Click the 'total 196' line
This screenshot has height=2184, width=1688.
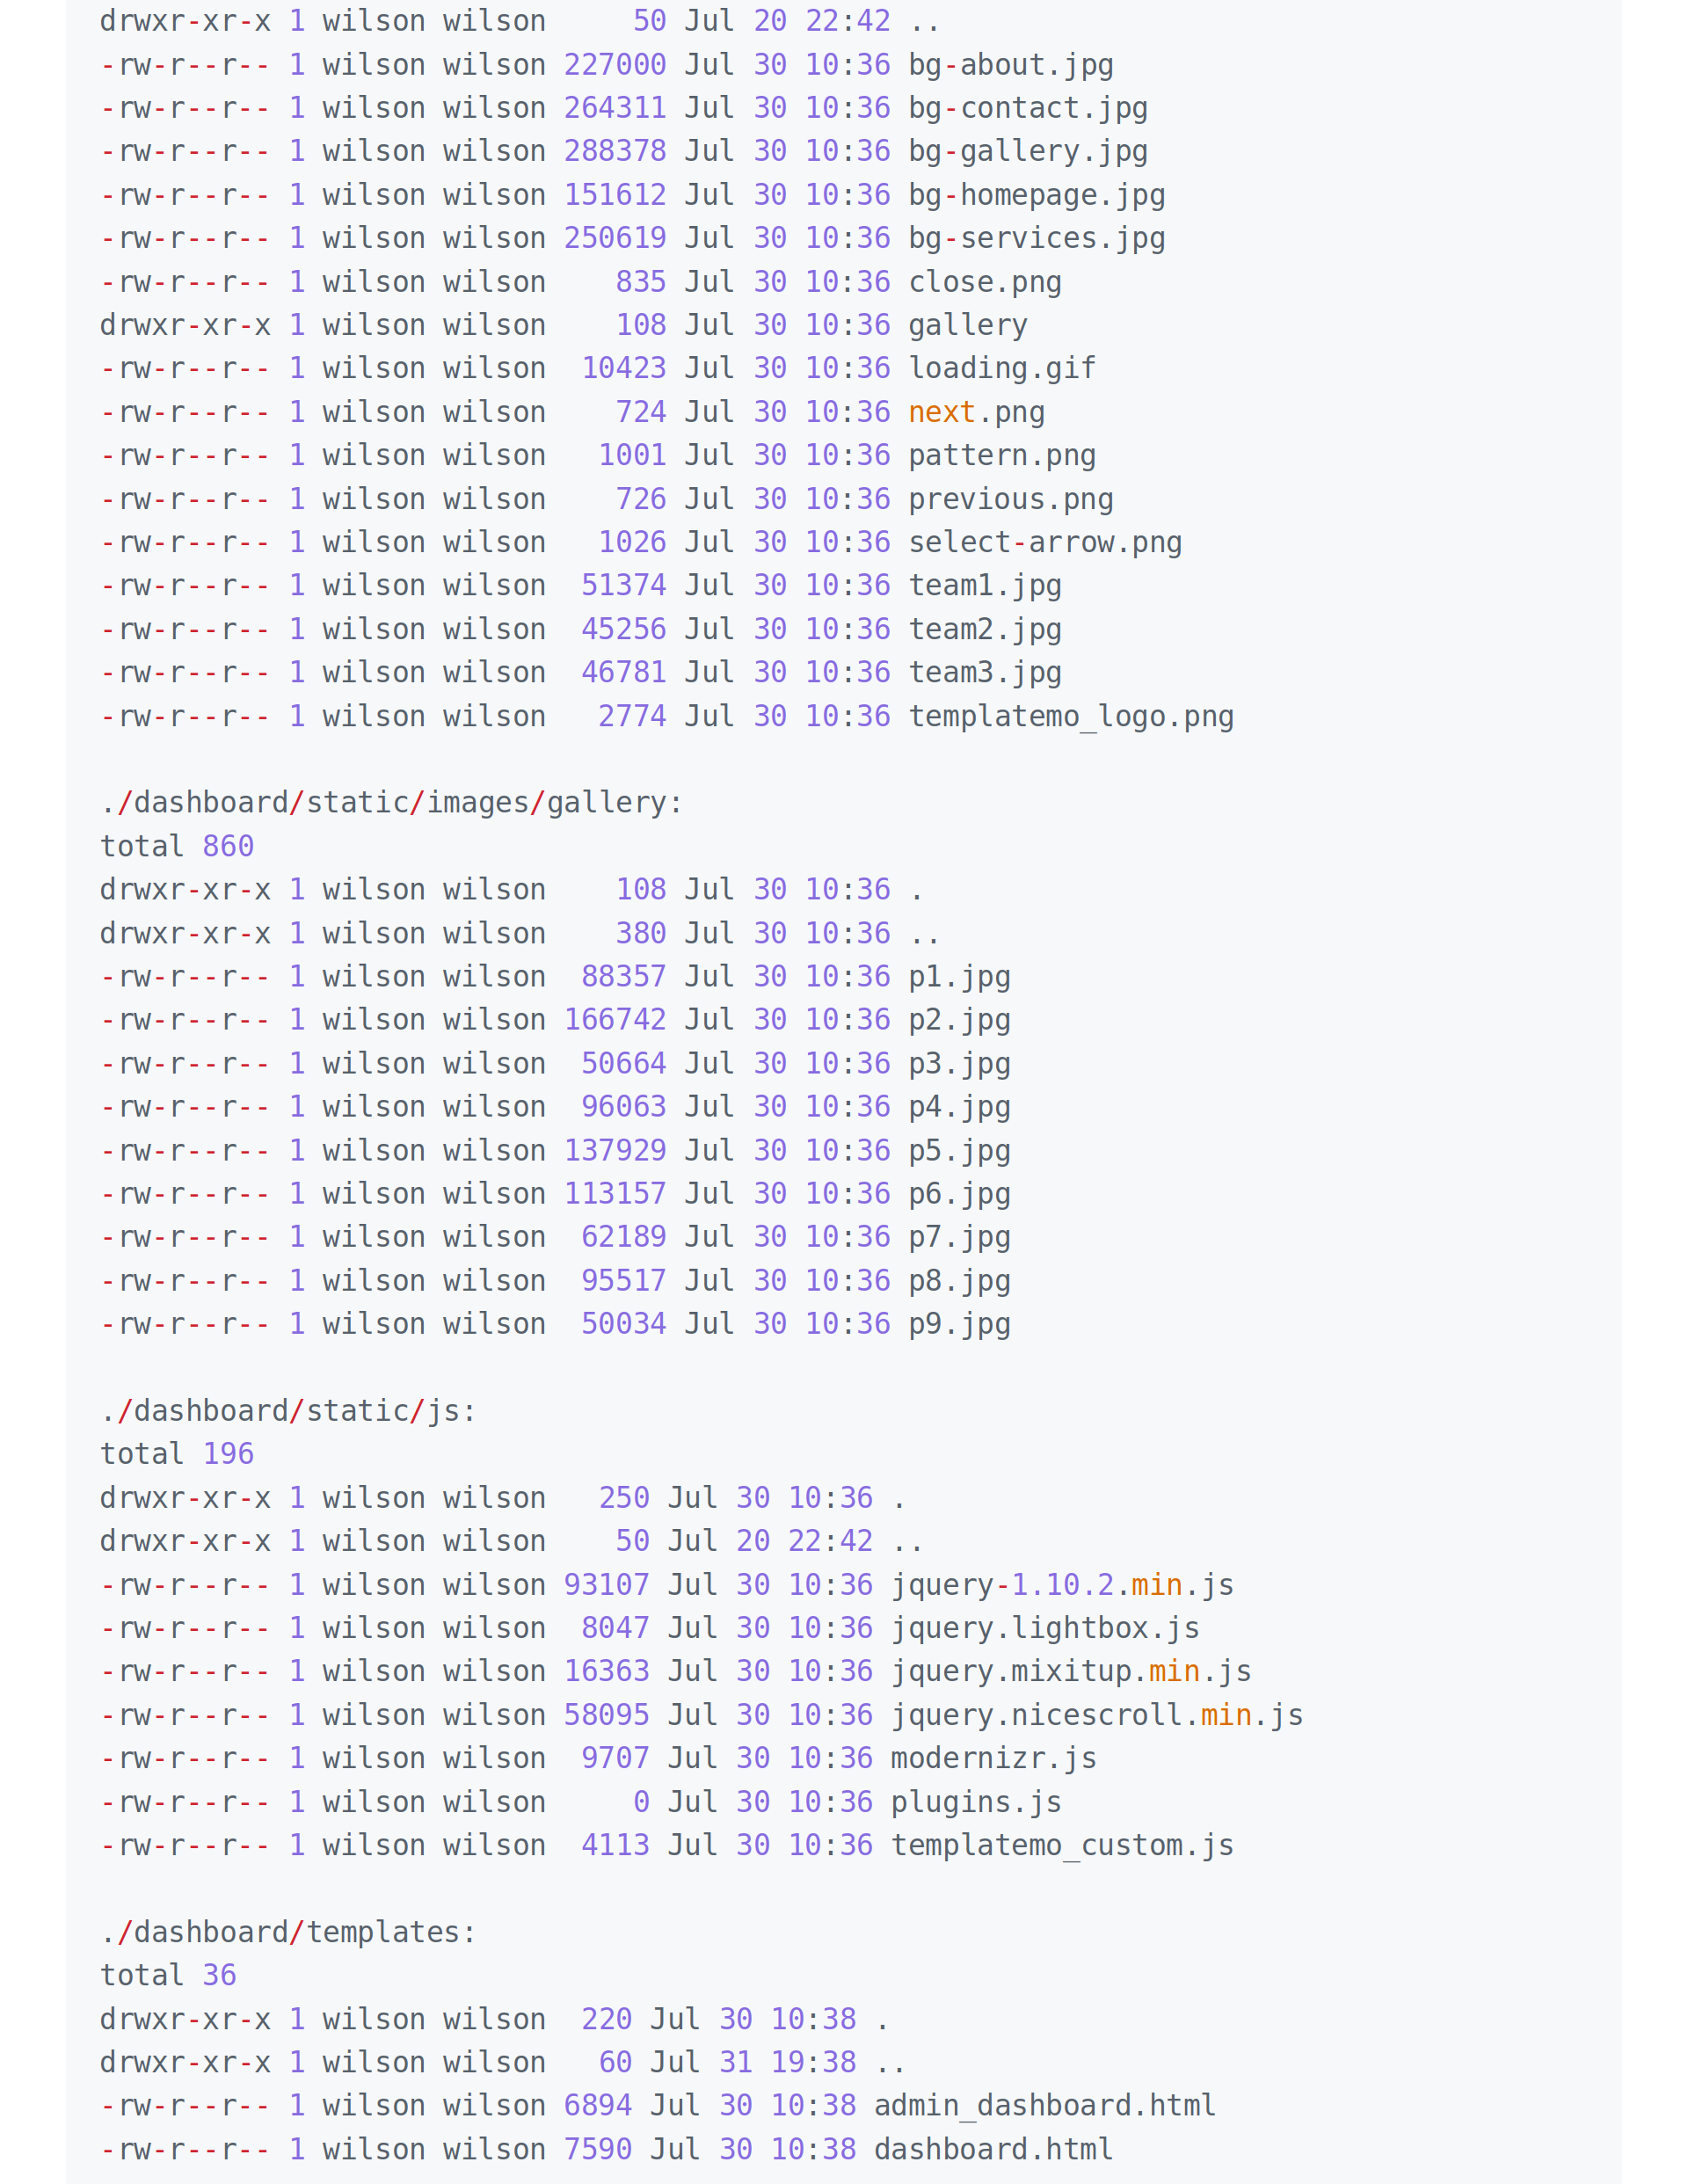177,1454
